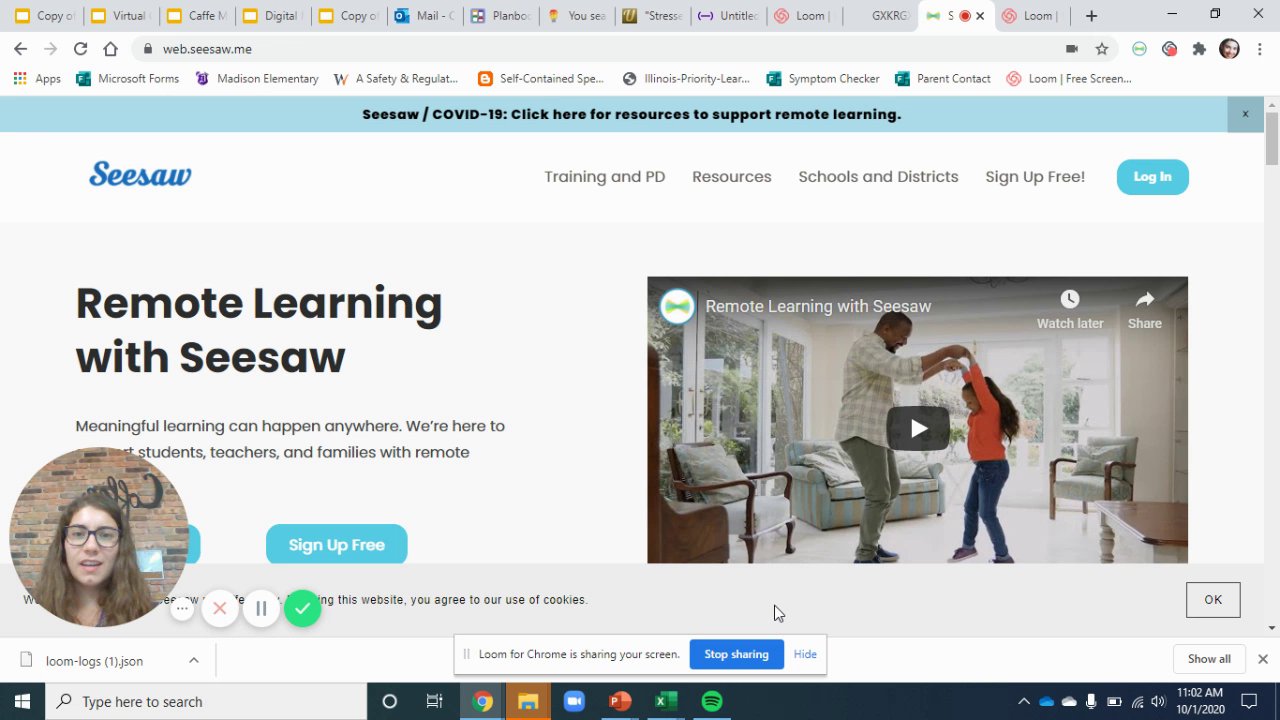1280x720 pixels.
Task: Switch to the Caffe M tab
Action: click(196, 16)
